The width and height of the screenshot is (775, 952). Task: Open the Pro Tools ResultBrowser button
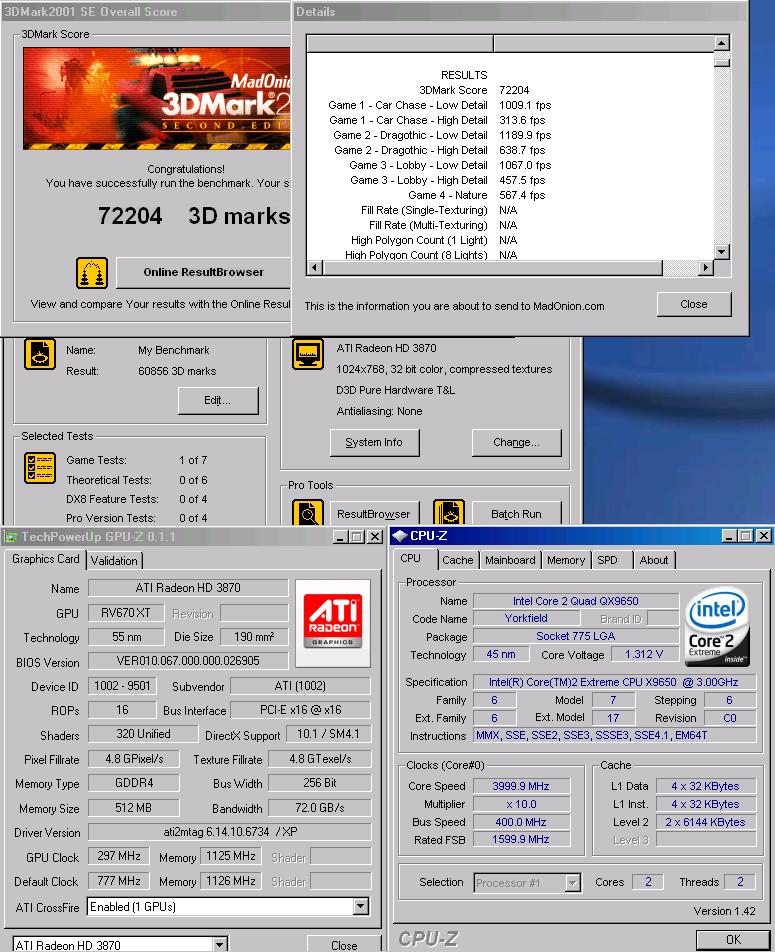point(374,514)
